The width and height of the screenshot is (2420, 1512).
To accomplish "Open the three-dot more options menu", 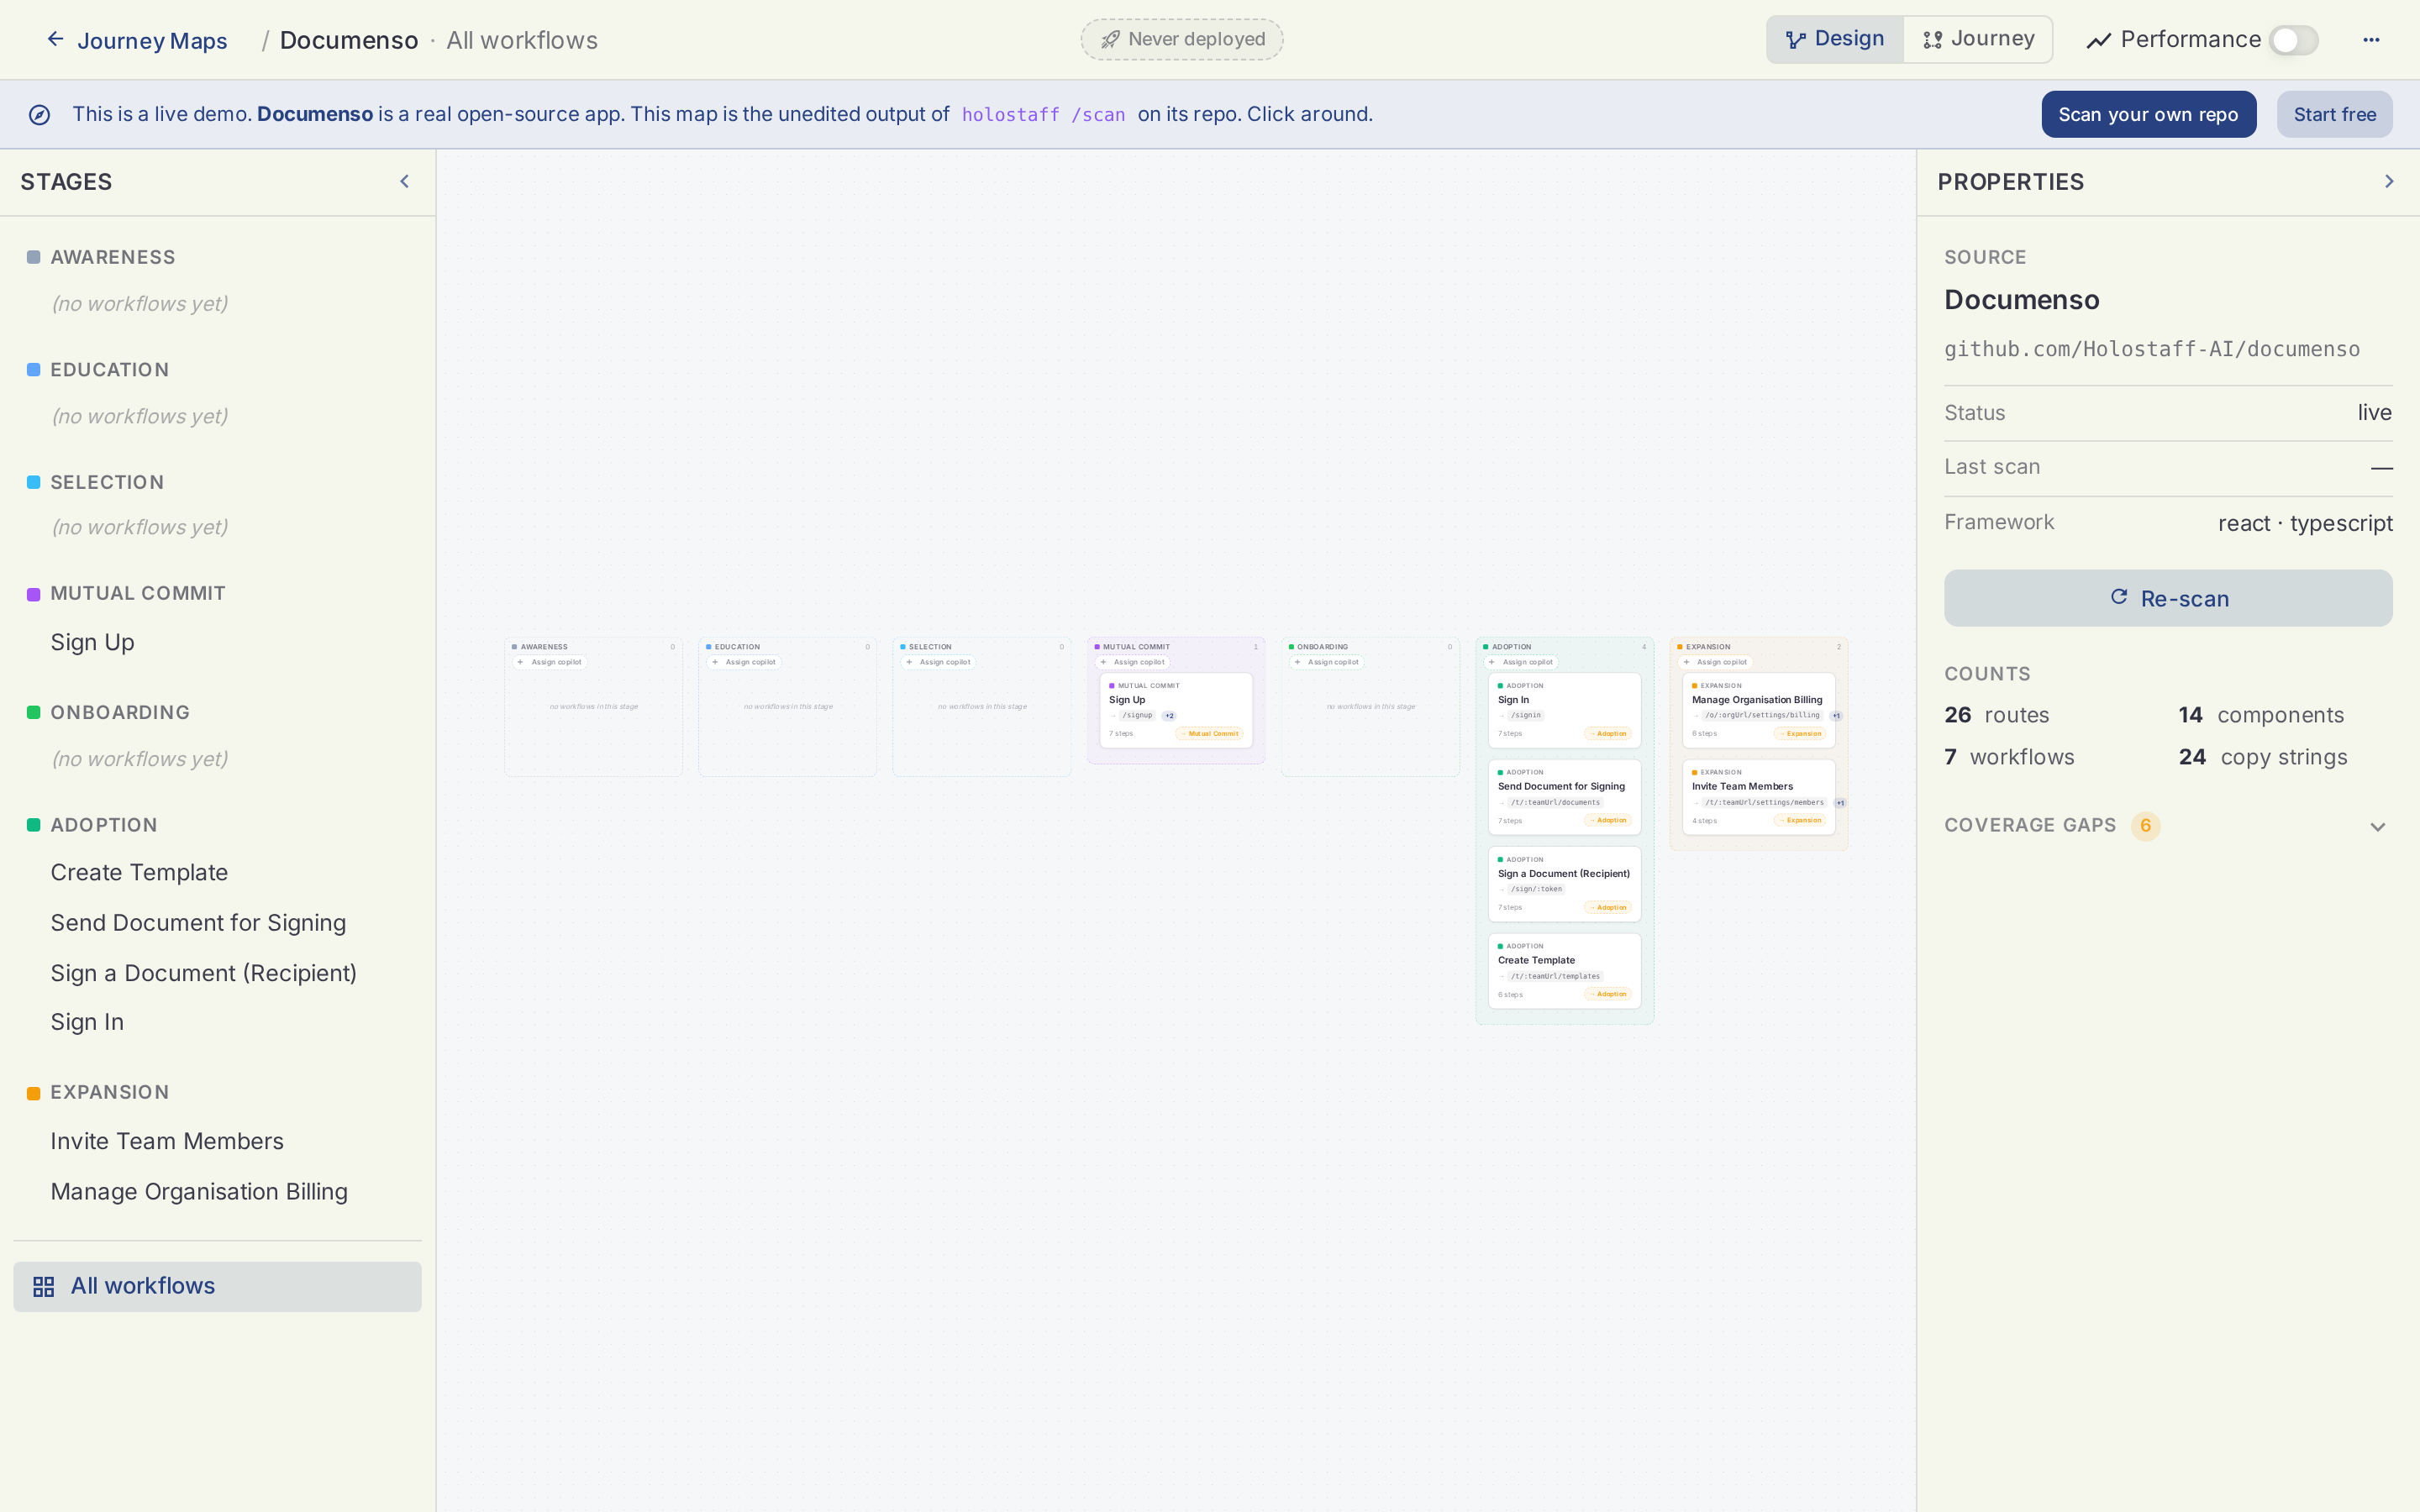I will (x=2371, y=40).
